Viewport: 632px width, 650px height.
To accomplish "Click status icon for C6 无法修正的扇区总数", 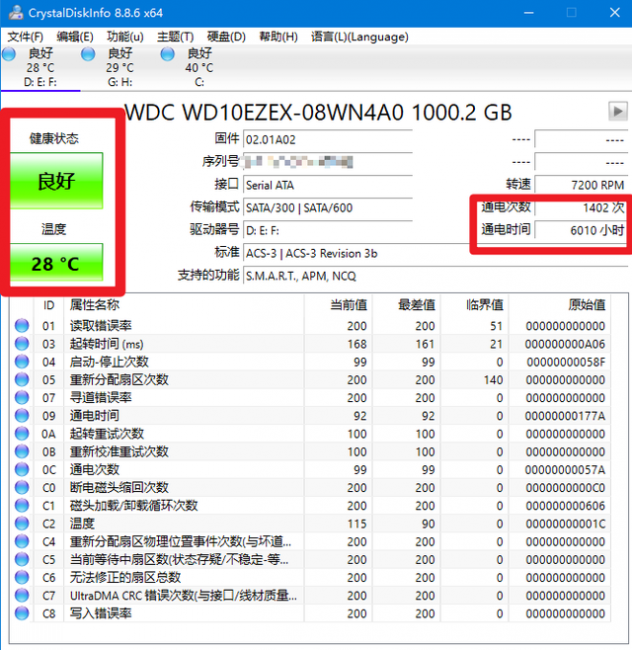I will click(x=22, y=577).
